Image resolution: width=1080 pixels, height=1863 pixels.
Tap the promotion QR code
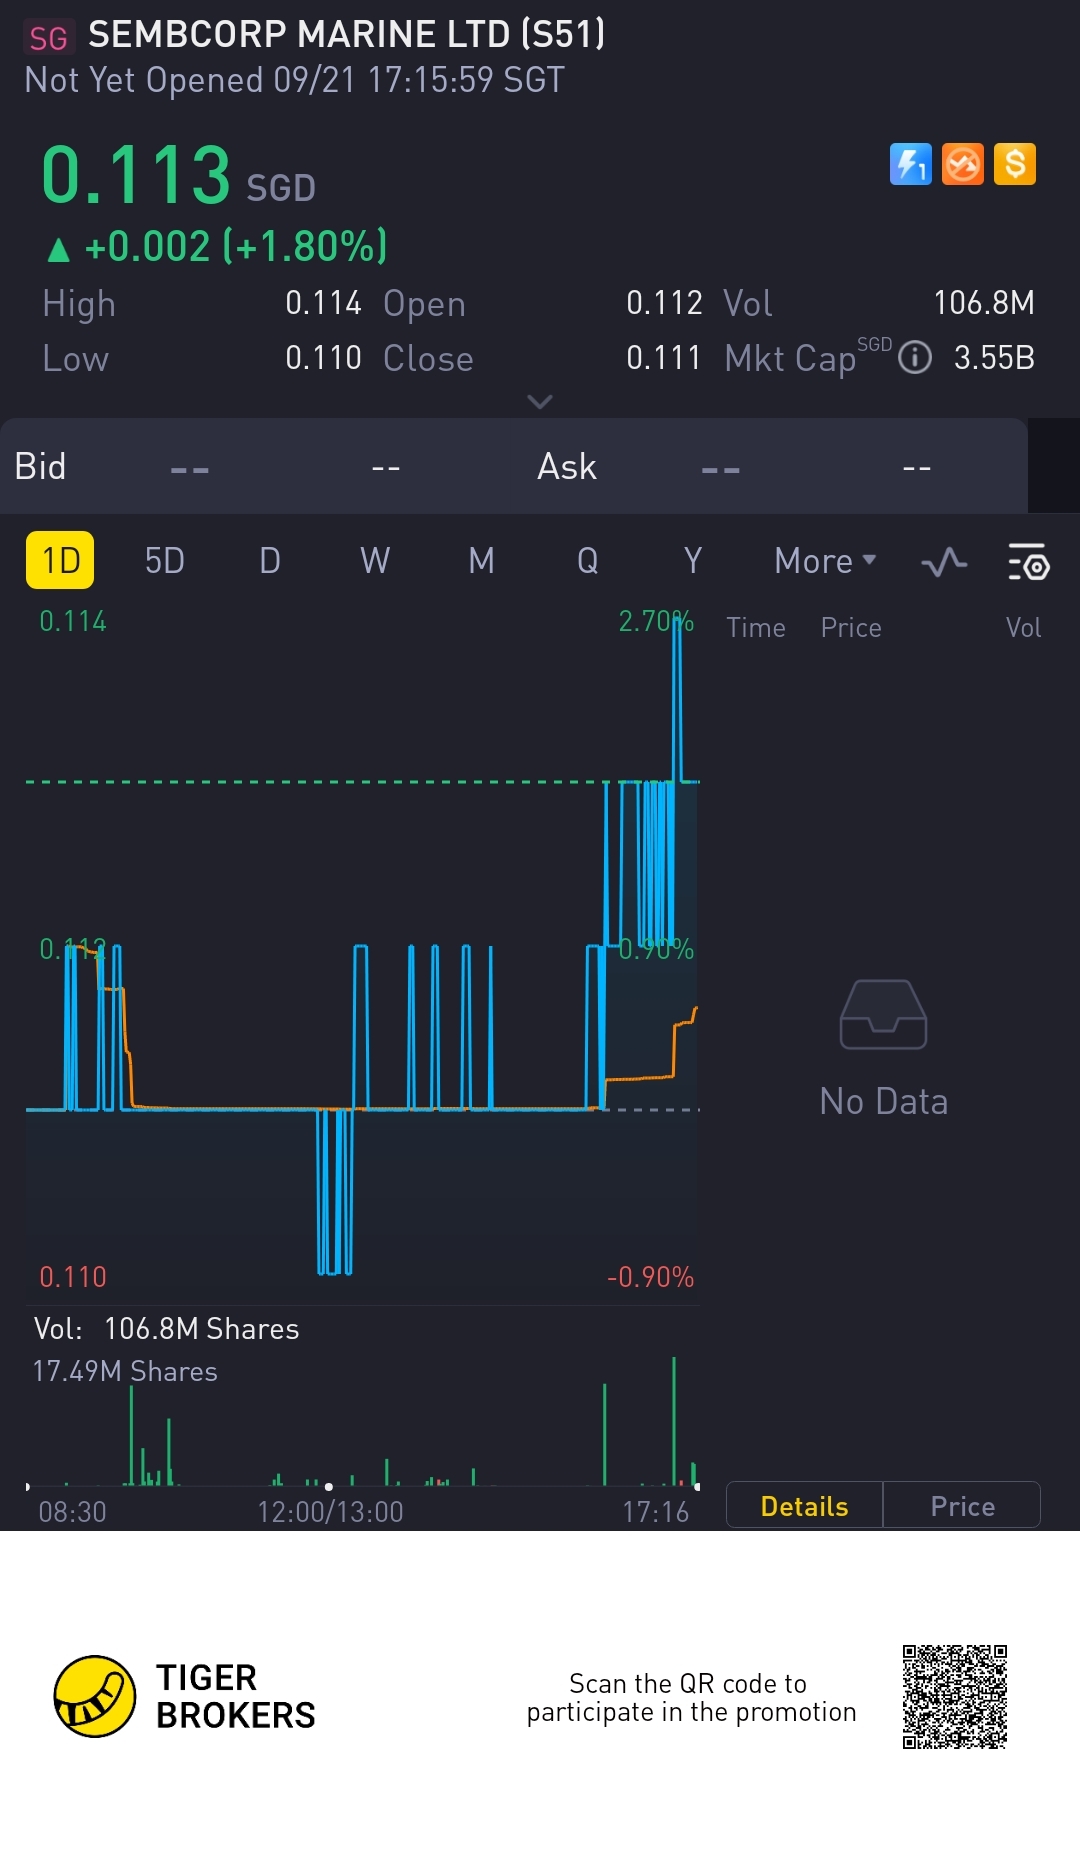coord(954,1696)
